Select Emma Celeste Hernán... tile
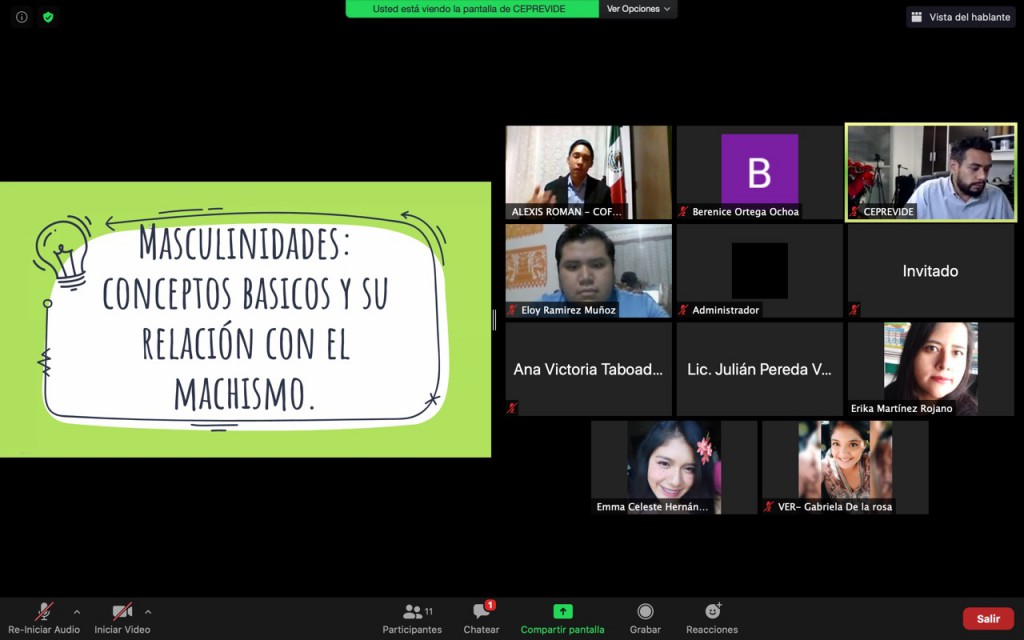1024x640 pixels. pyautogui.click(x=674, y=468)
